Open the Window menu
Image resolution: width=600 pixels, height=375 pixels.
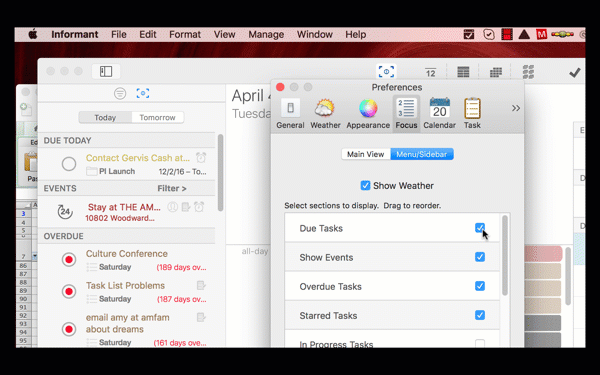(x=315, y=34)
